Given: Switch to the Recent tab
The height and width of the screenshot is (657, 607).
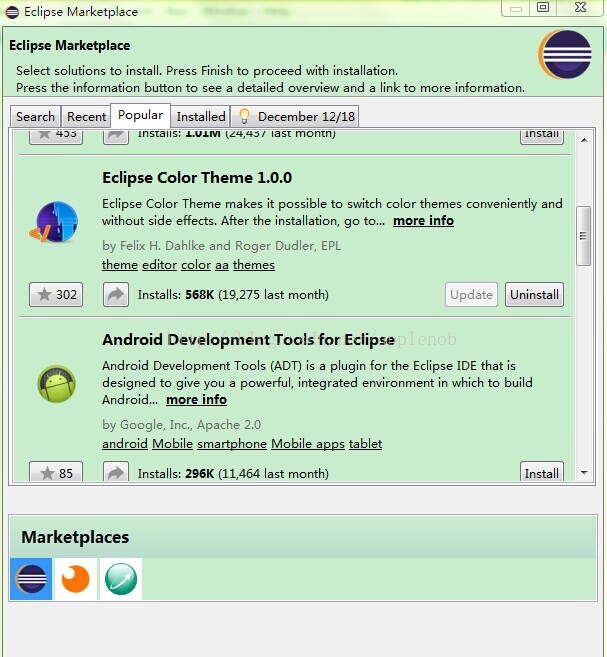Looking at the screenshot, I should (x=86, y=116).
